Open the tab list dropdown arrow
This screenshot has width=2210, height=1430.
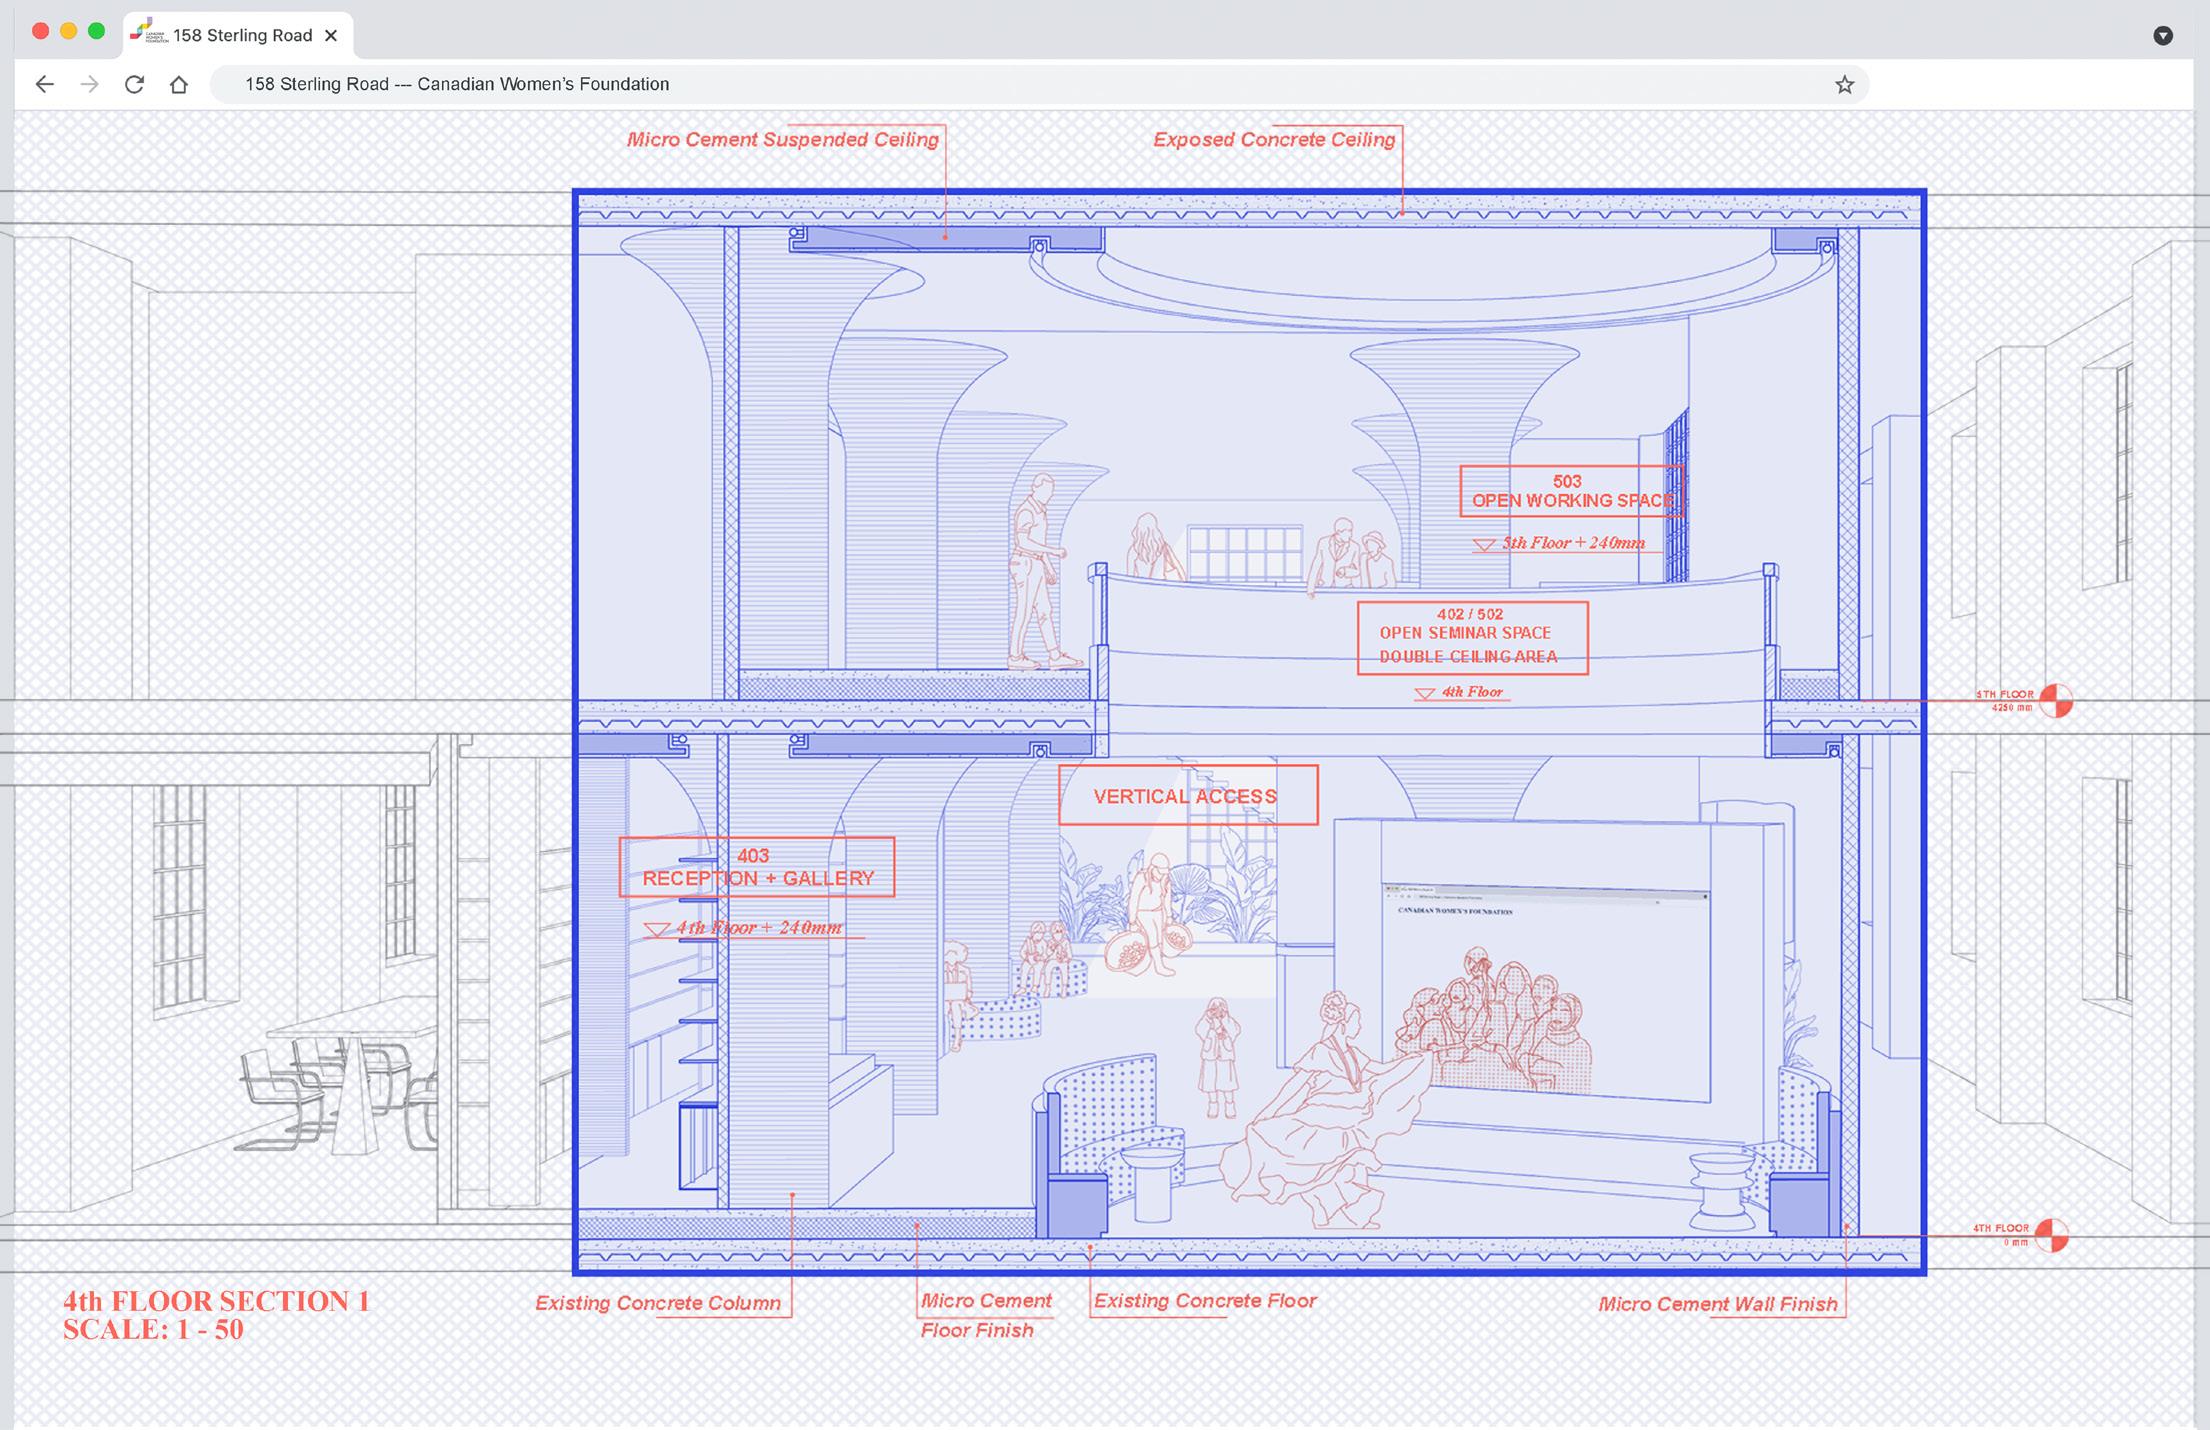(x=2162, y=36)
